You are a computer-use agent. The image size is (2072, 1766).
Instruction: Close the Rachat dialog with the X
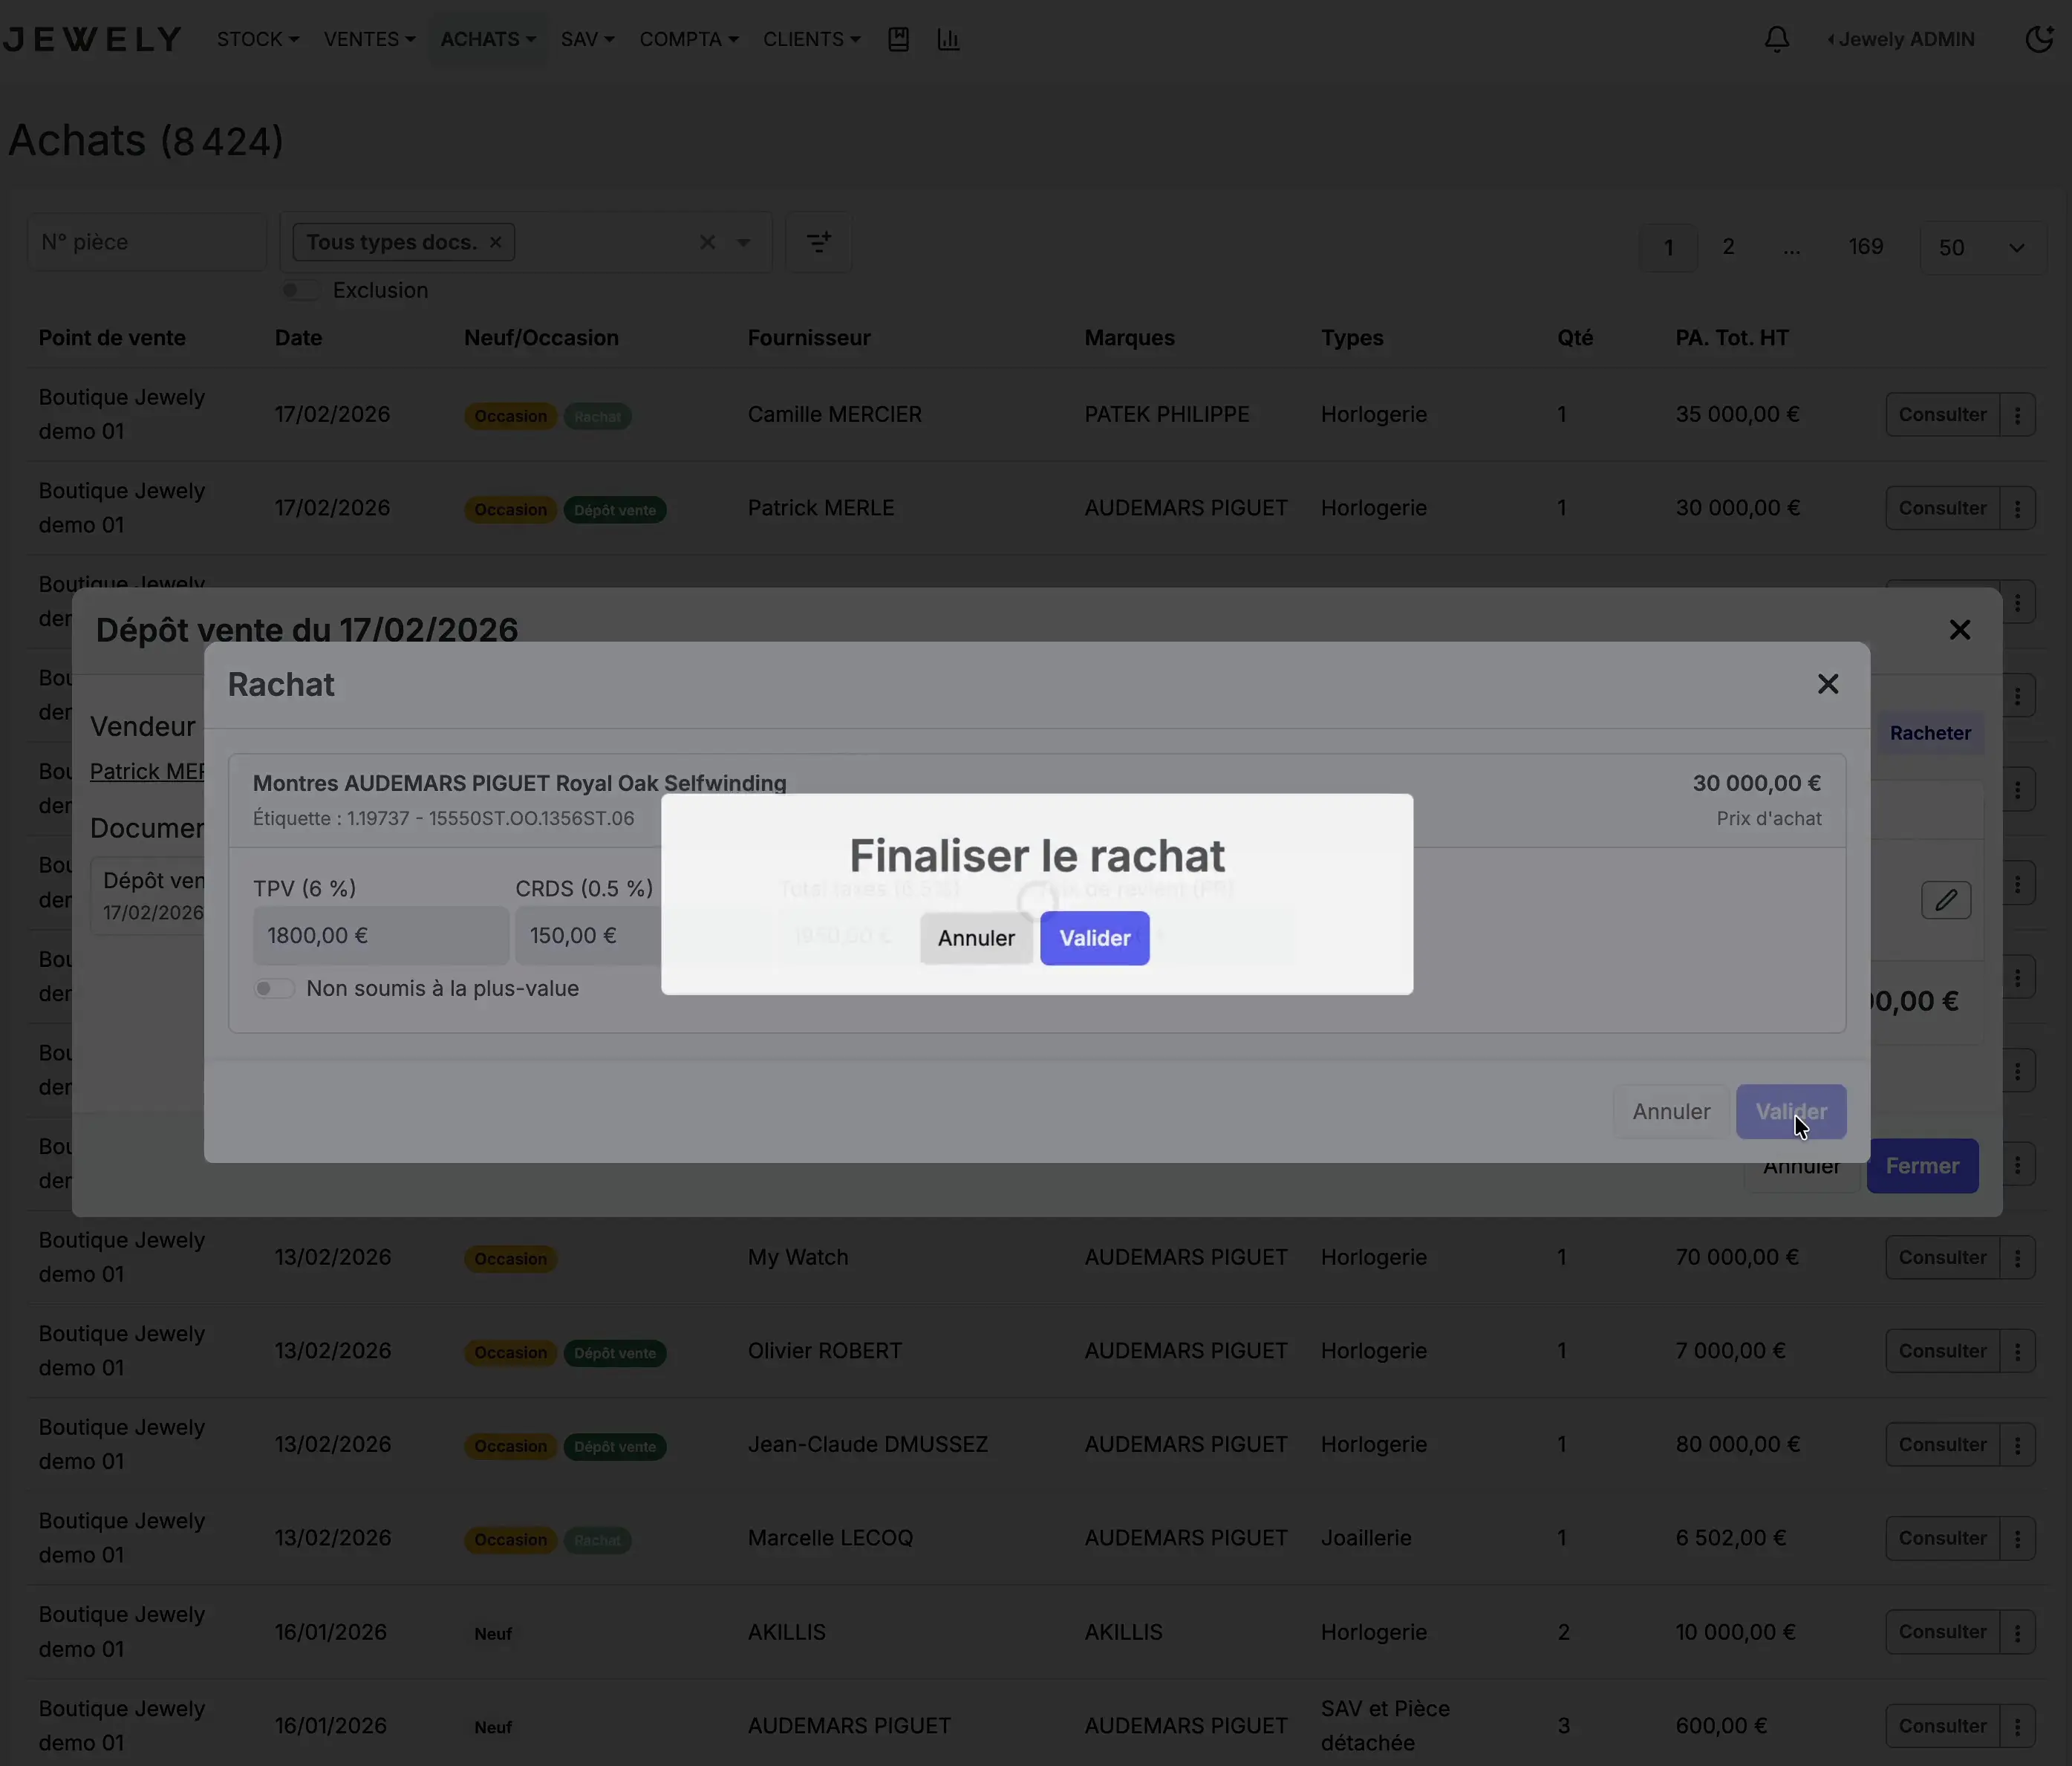pyautogui.click(x=1827, y=684)
